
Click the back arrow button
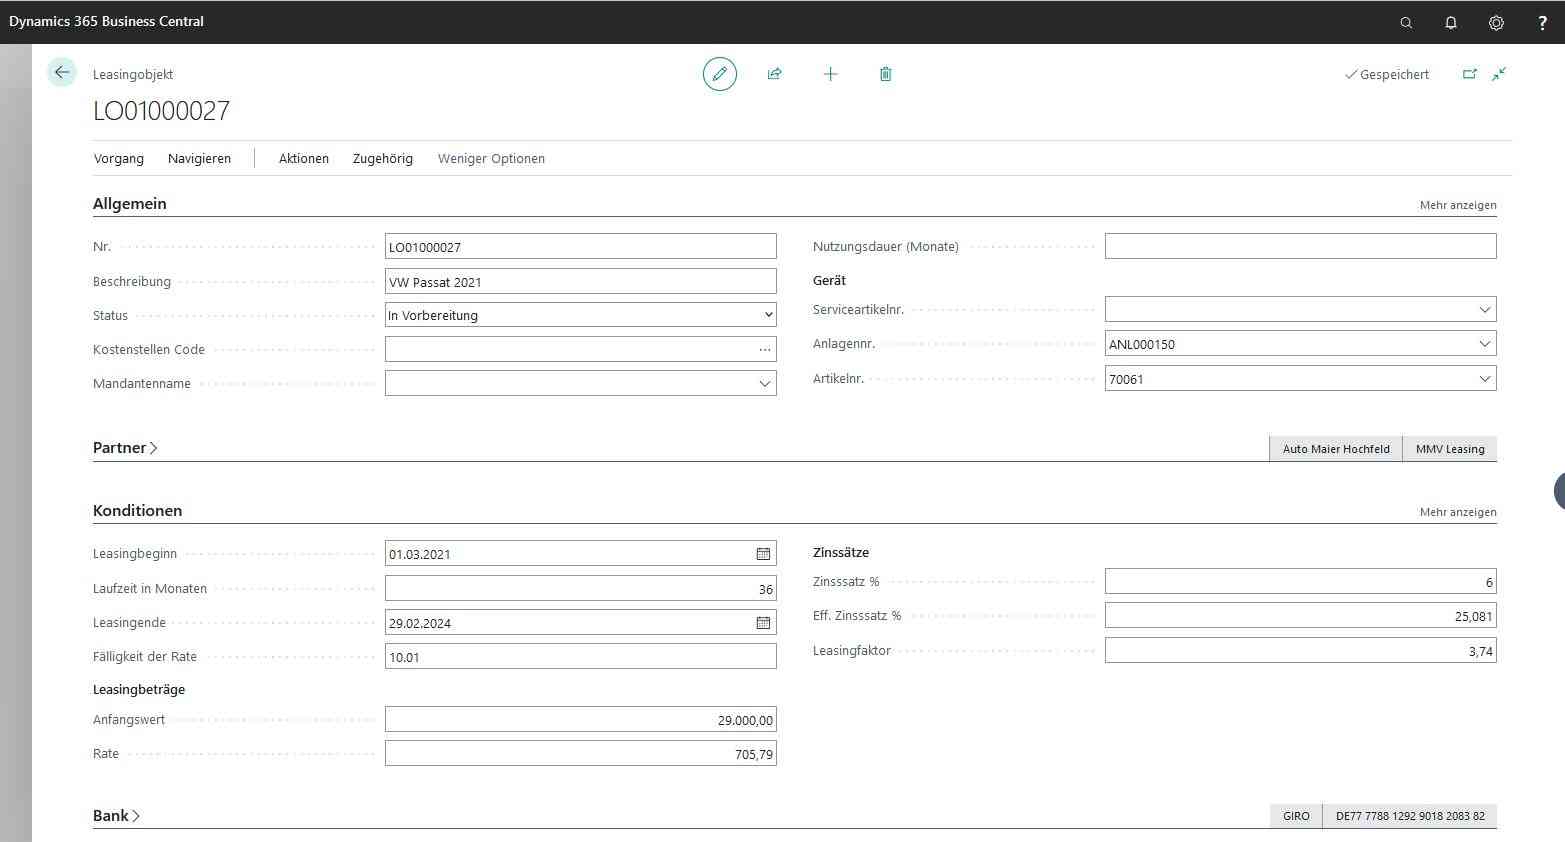[62, 72]
